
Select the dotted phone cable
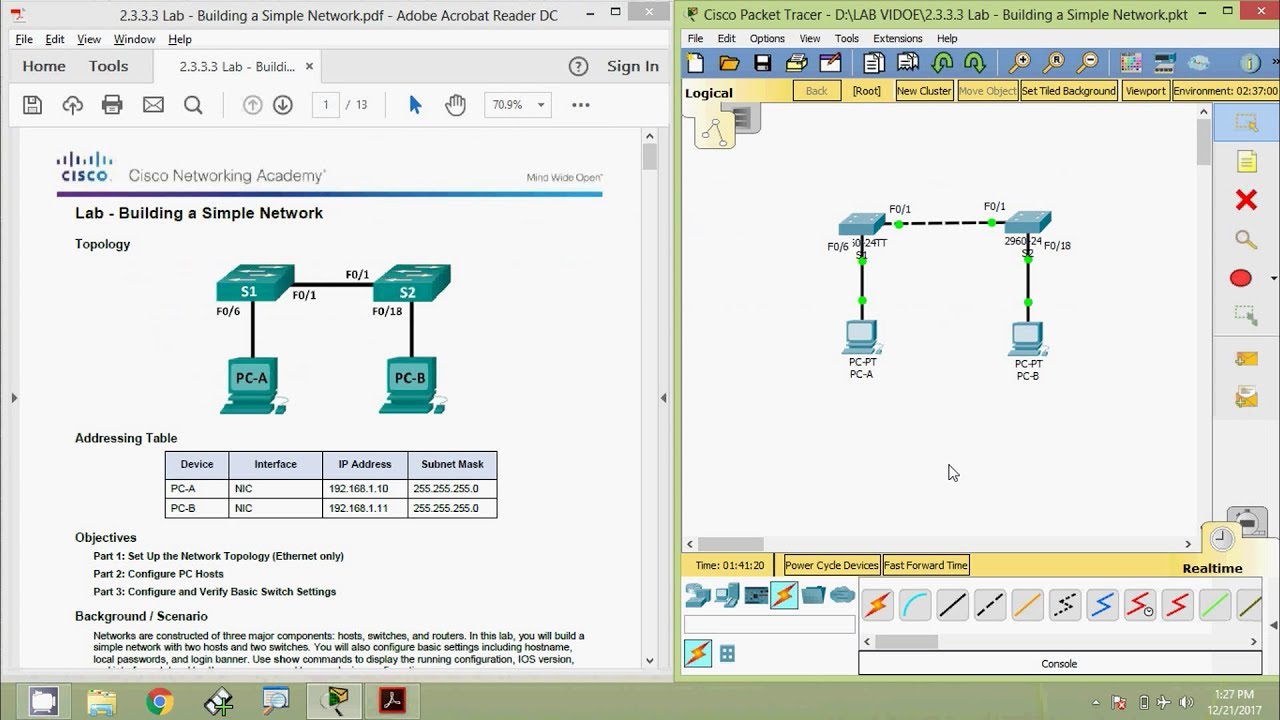1065,605
